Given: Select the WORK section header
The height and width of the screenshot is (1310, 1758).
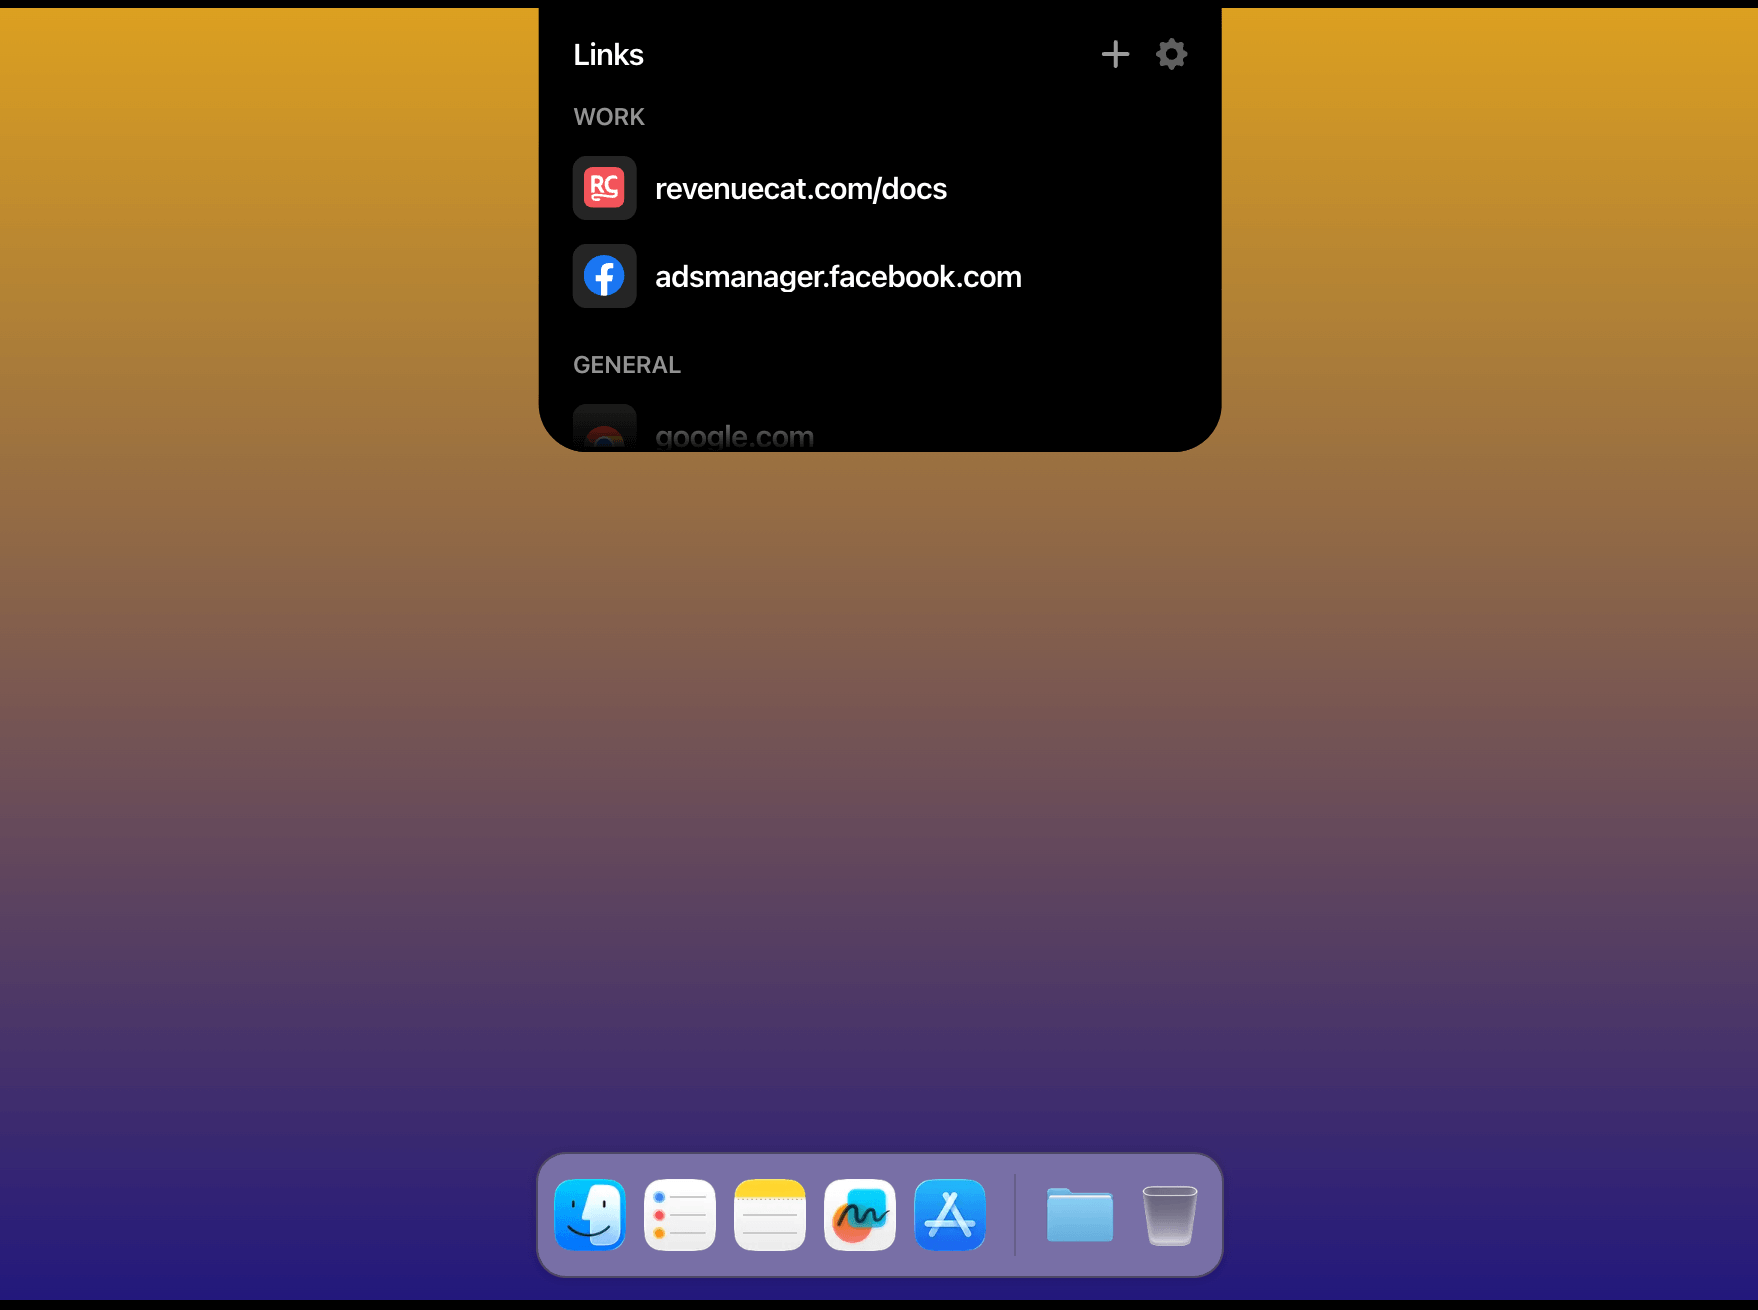Looking at the screenshot, I should [609, 117].
